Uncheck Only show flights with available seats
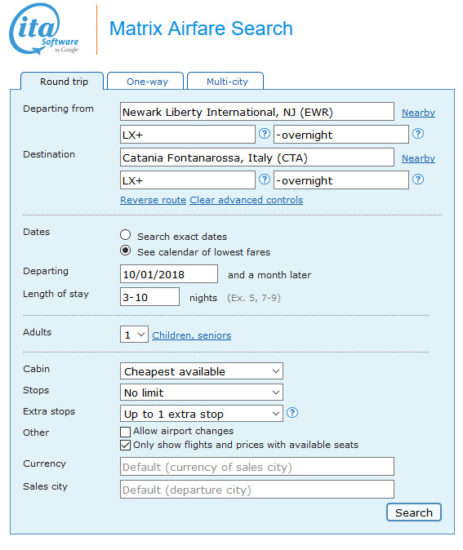 (125, 445)
